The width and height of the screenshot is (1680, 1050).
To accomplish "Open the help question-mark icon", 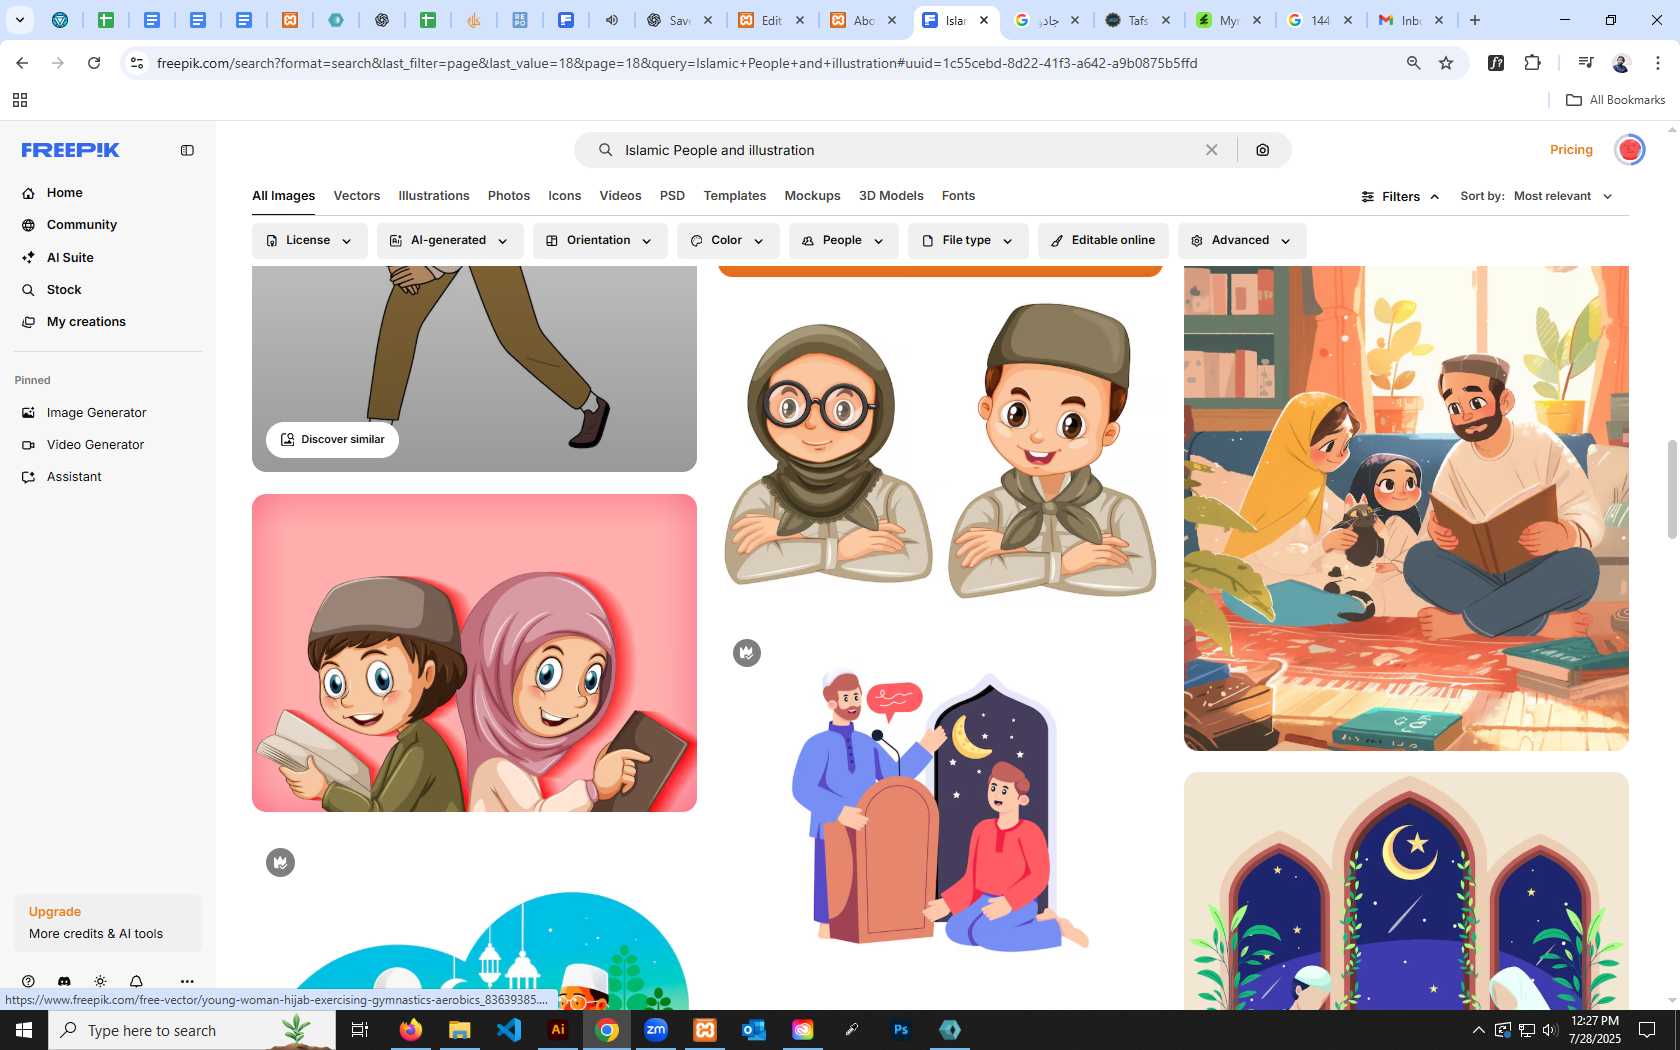I will (28, 982).
